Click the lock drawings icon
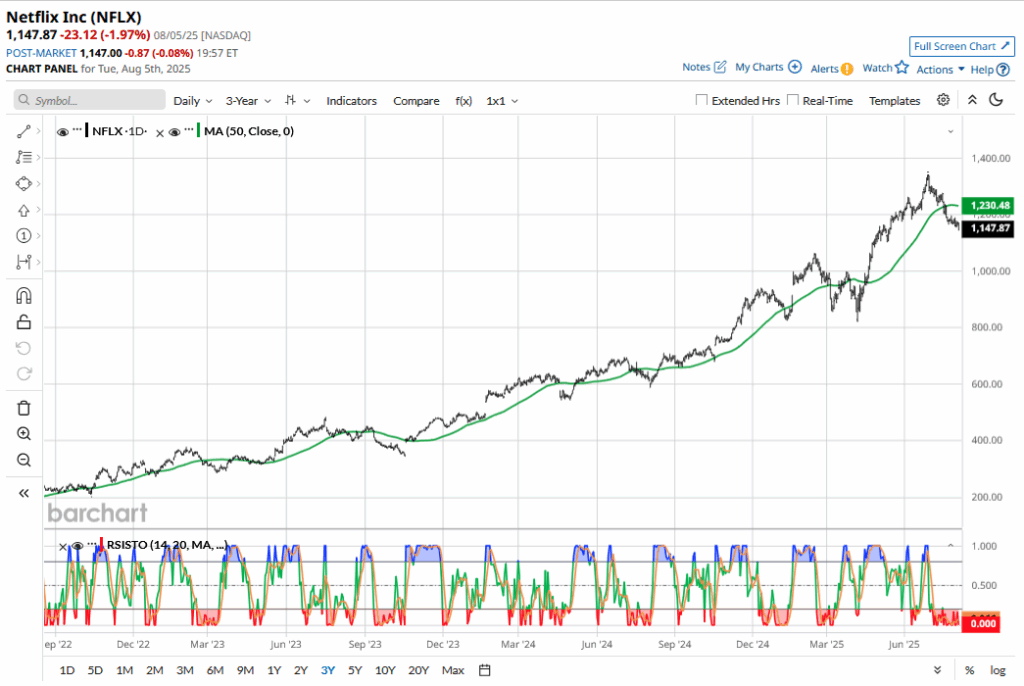Viewport: 1024px width, 686px height. (24, 322)
